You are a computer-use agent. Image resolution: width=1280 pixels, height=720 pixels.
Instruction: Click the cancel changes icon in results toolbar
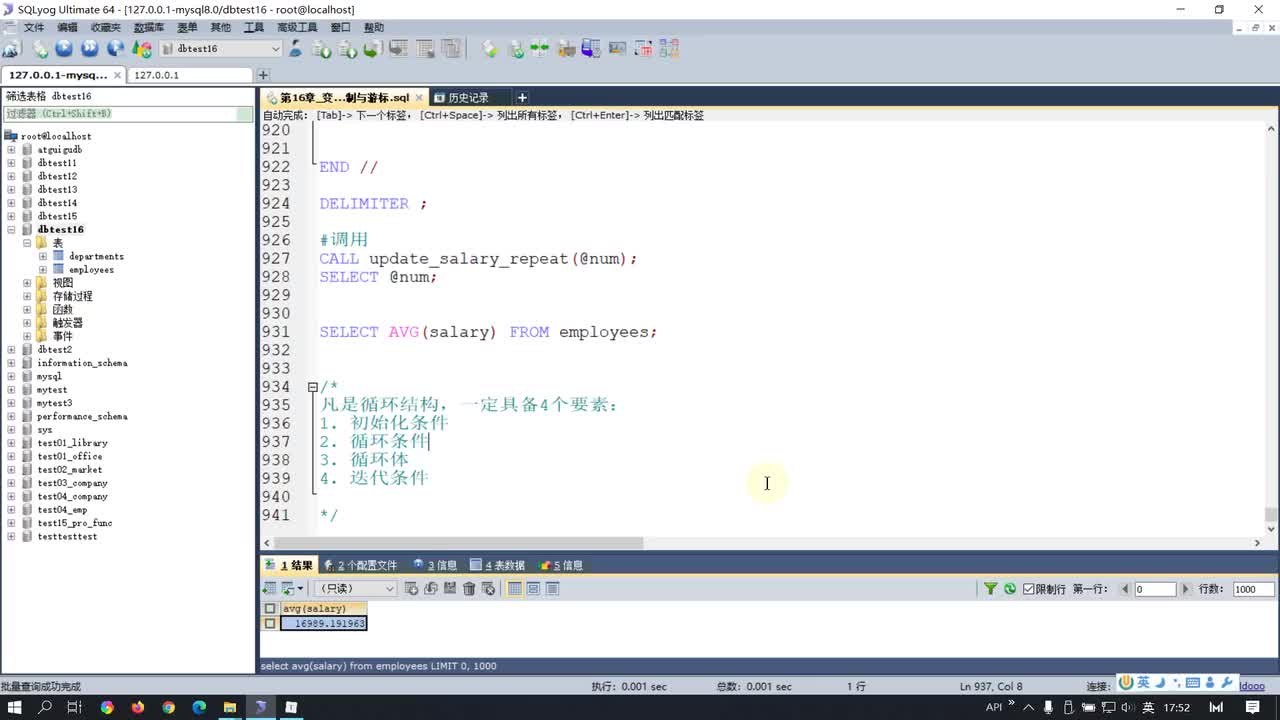pos(488,589)
